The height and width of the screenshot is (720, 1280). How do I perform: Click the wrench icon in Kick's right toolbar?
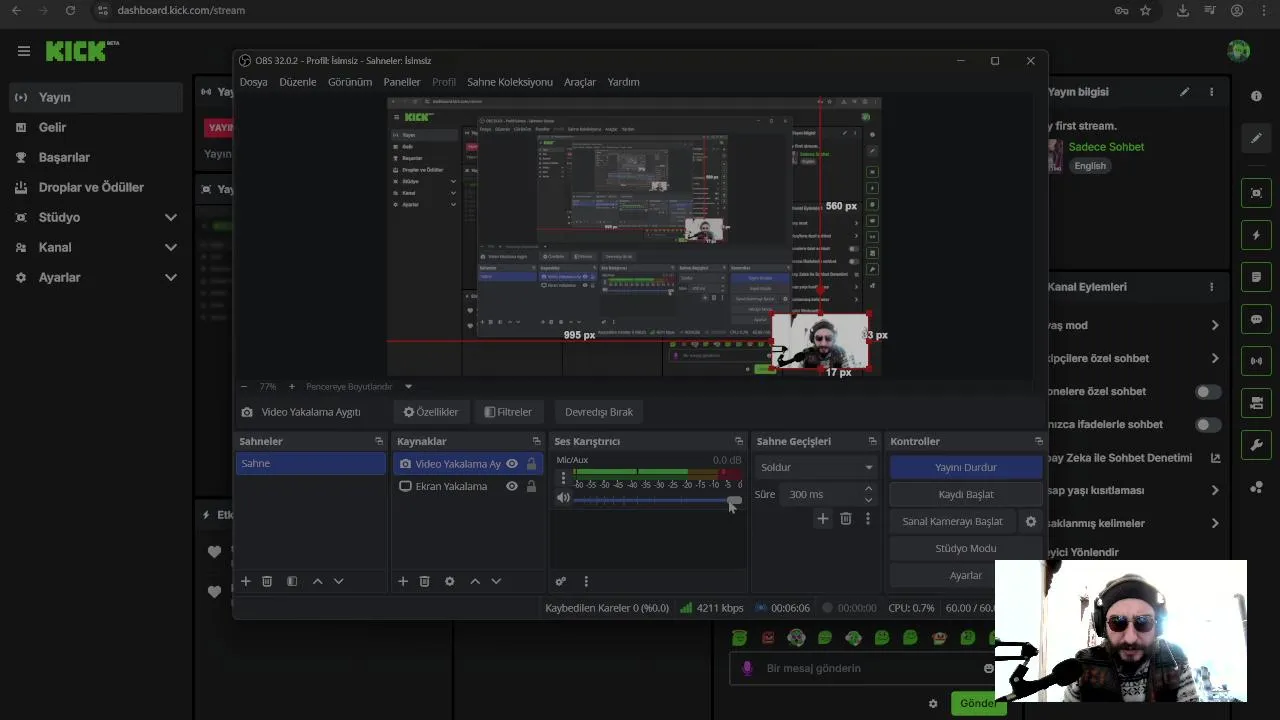tap(1256, 445)
